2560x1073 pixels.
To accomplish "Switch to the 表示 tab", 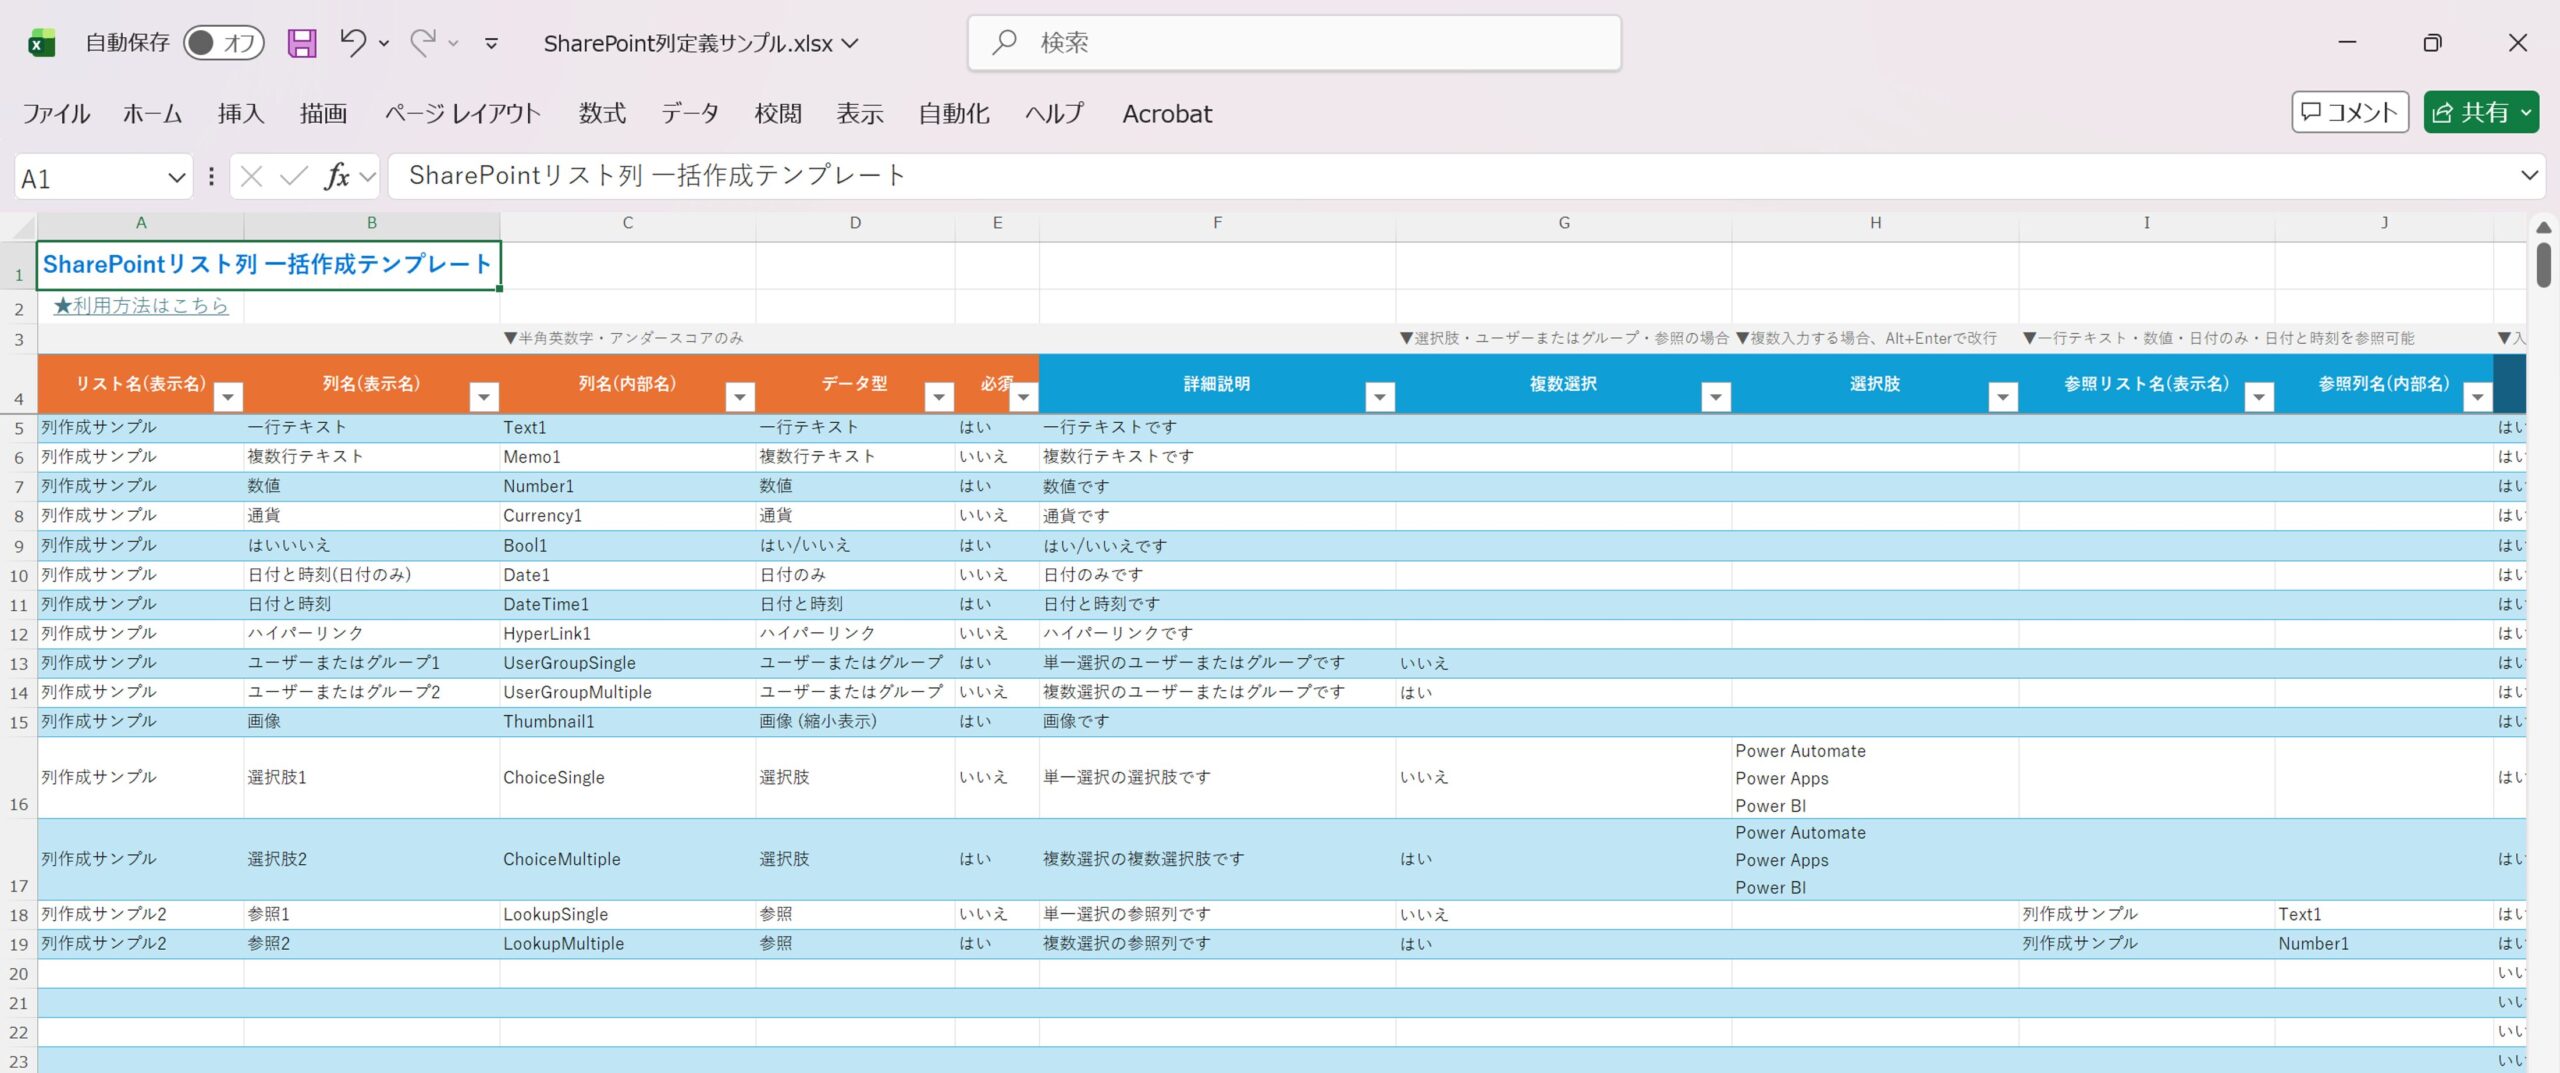I will click(x=860, y=113).
